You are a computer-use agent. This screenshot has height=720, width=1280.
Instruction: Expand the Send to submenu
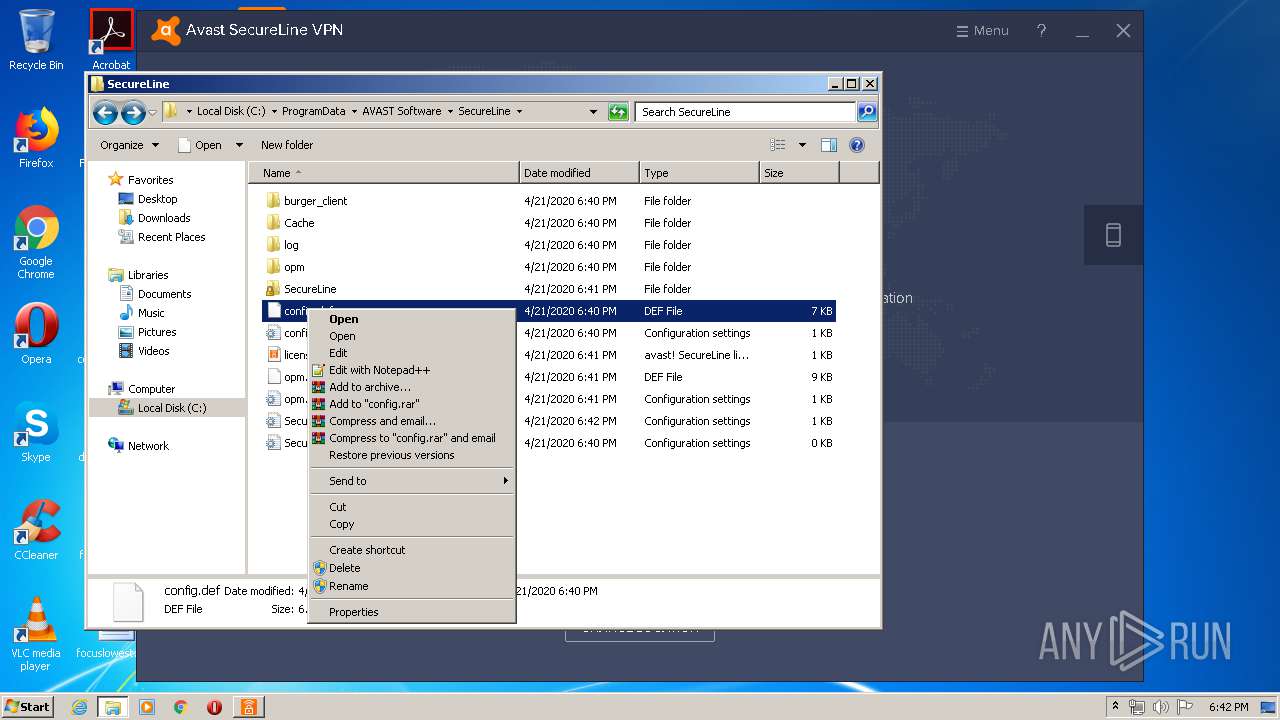(x=412, y=481)
